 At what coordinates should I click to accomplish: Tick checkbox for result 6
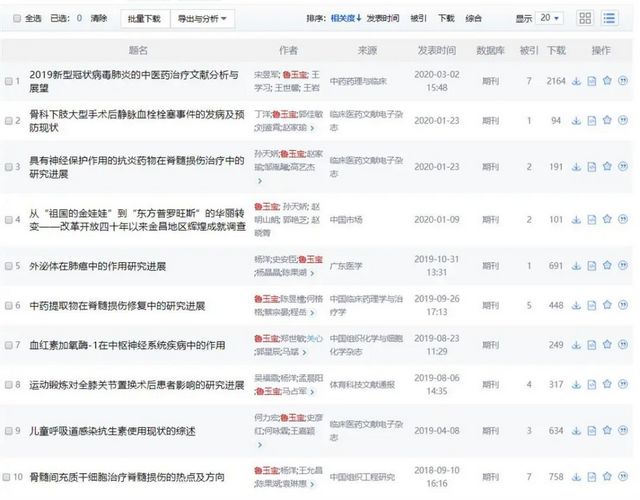click(x=9, y=306)
